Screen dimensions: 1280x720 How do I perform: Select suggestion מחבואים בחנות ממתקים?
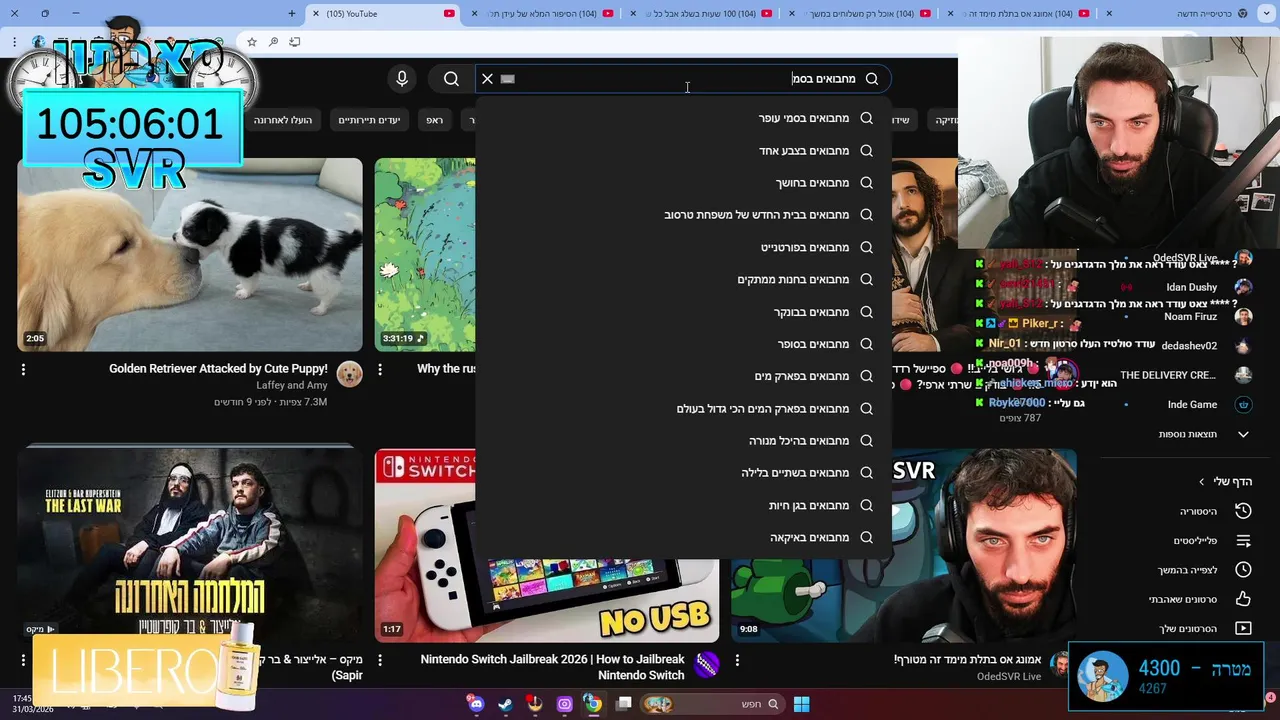tap(683, 279)
